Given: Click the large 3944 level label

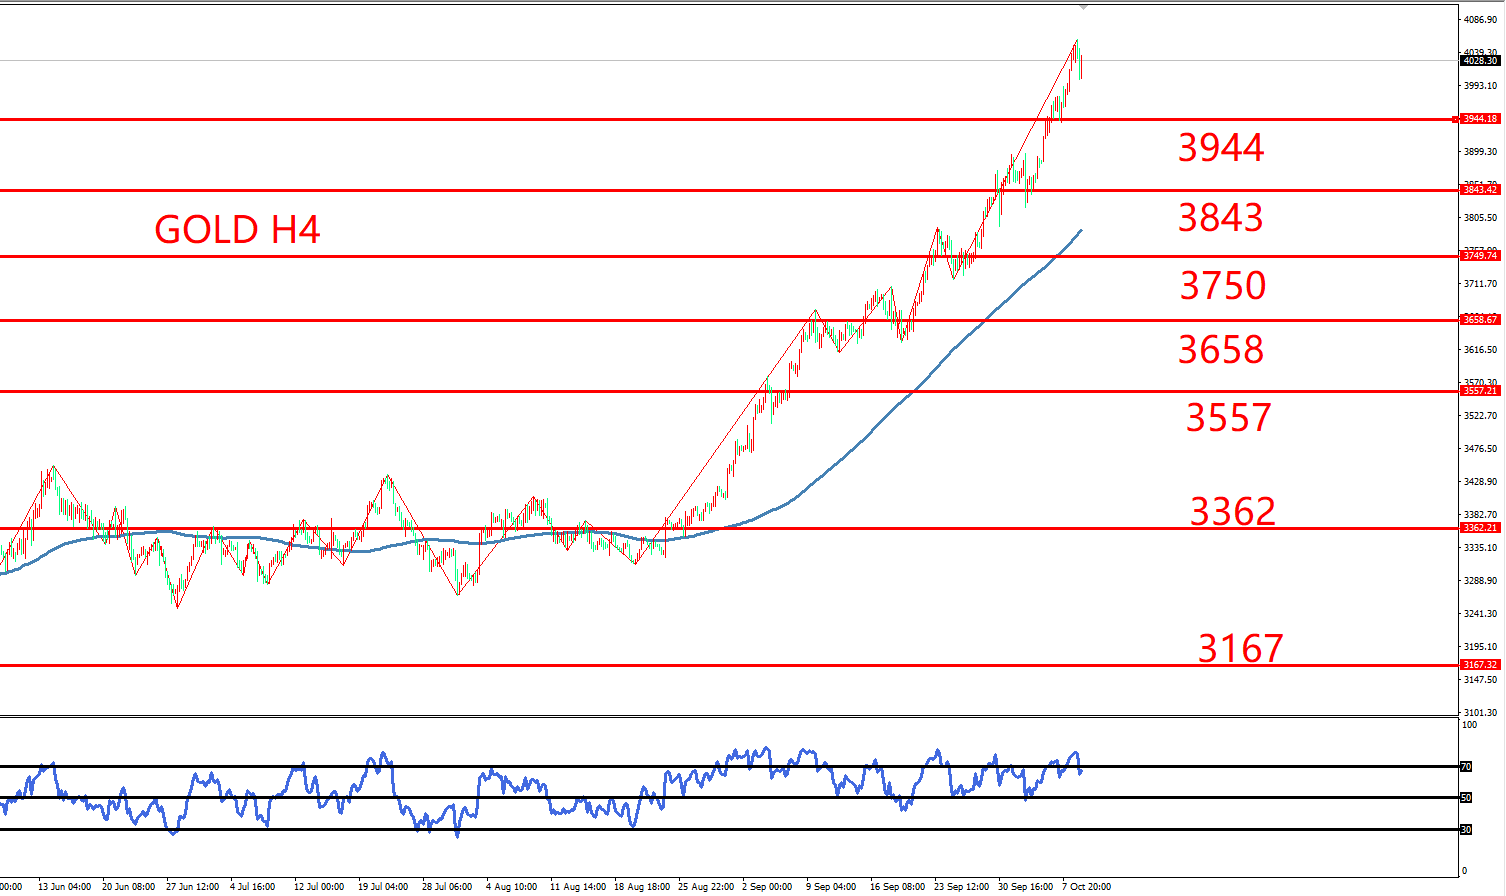Looking at the screenshot, I should pyautogui.click(x=1220, y=148).
